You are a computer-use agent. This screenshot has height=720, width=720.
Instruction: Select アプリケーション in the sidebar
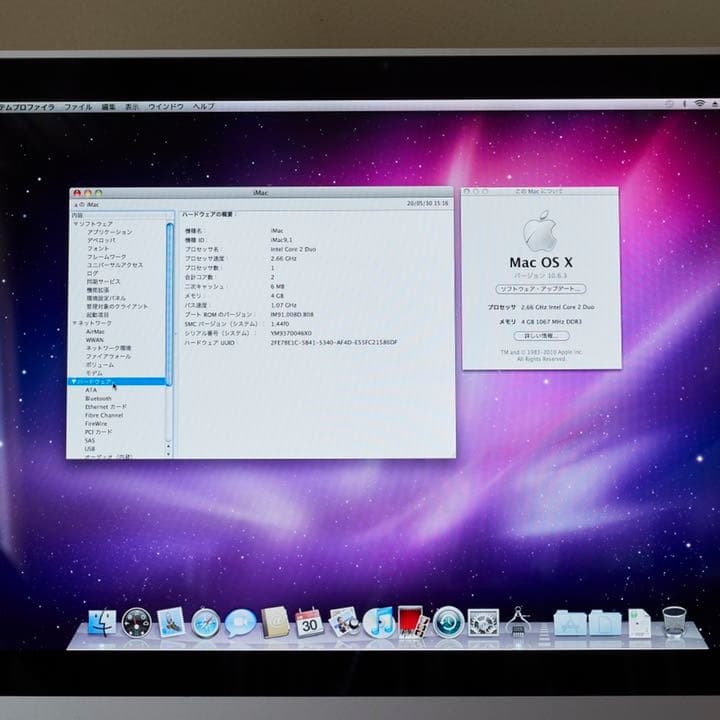coord(110,232)
